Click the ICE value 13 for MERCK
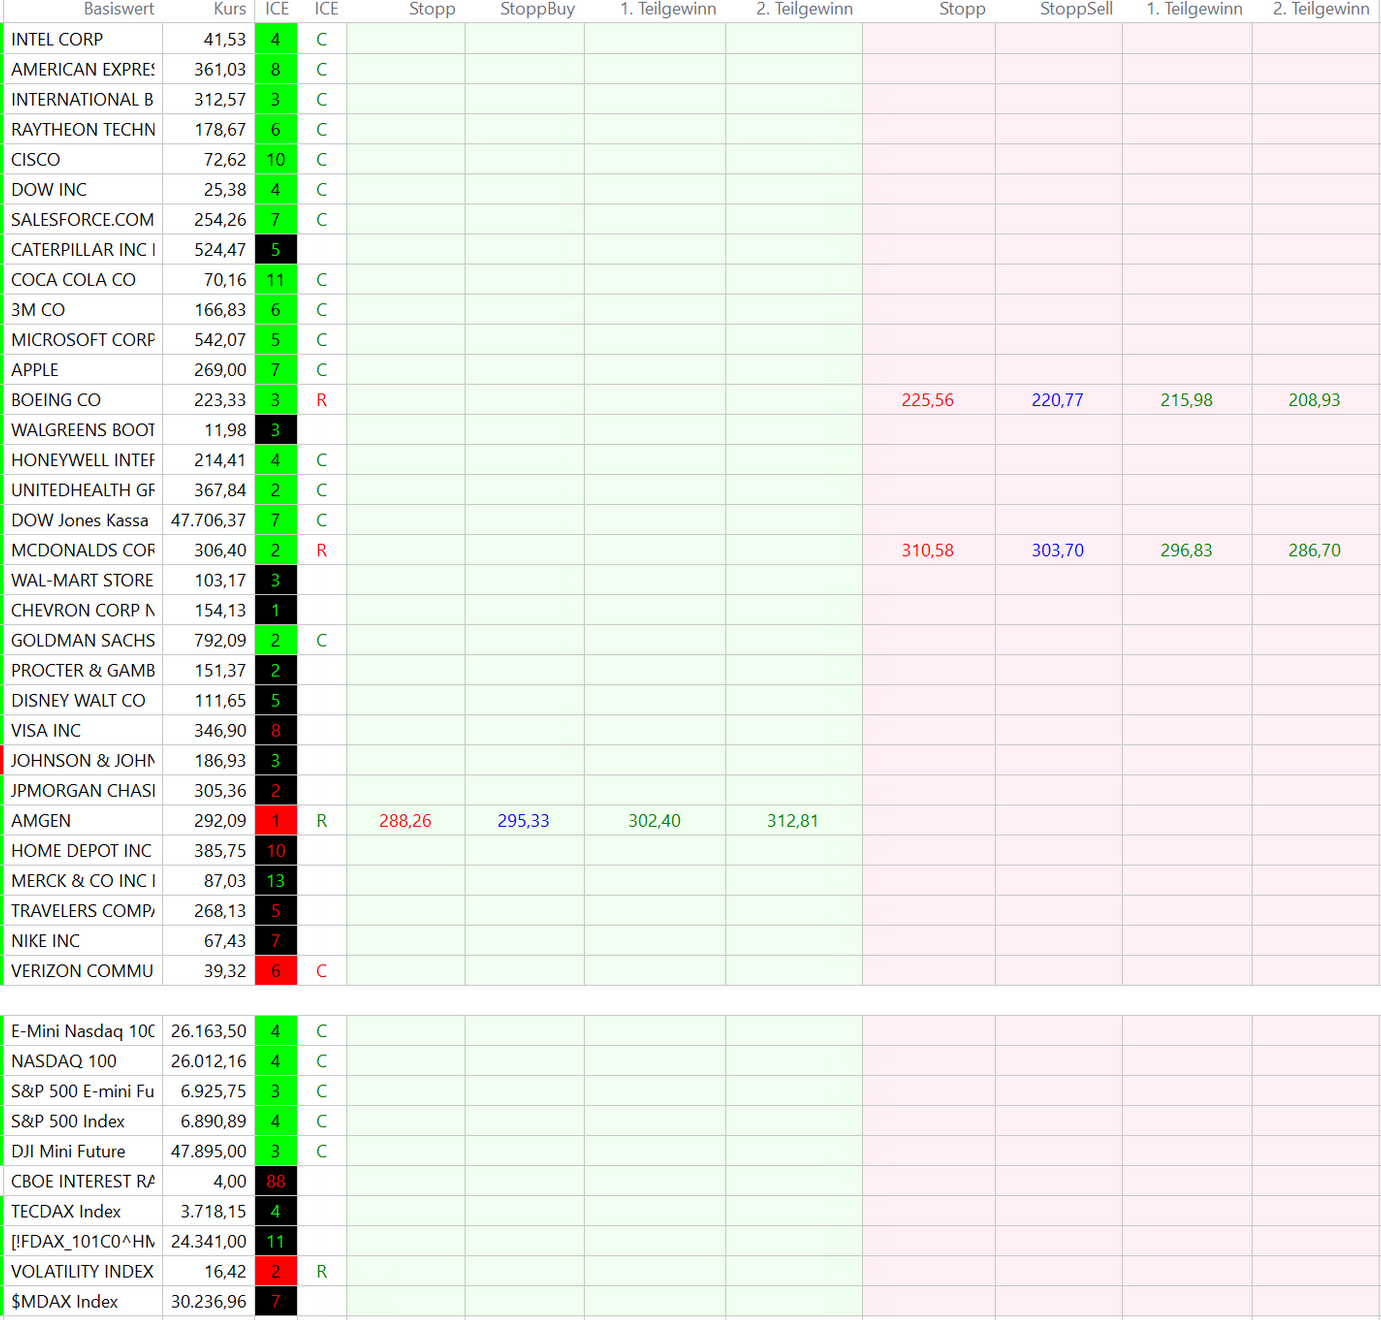1381x1320 pixels. [x=276, y=881]
